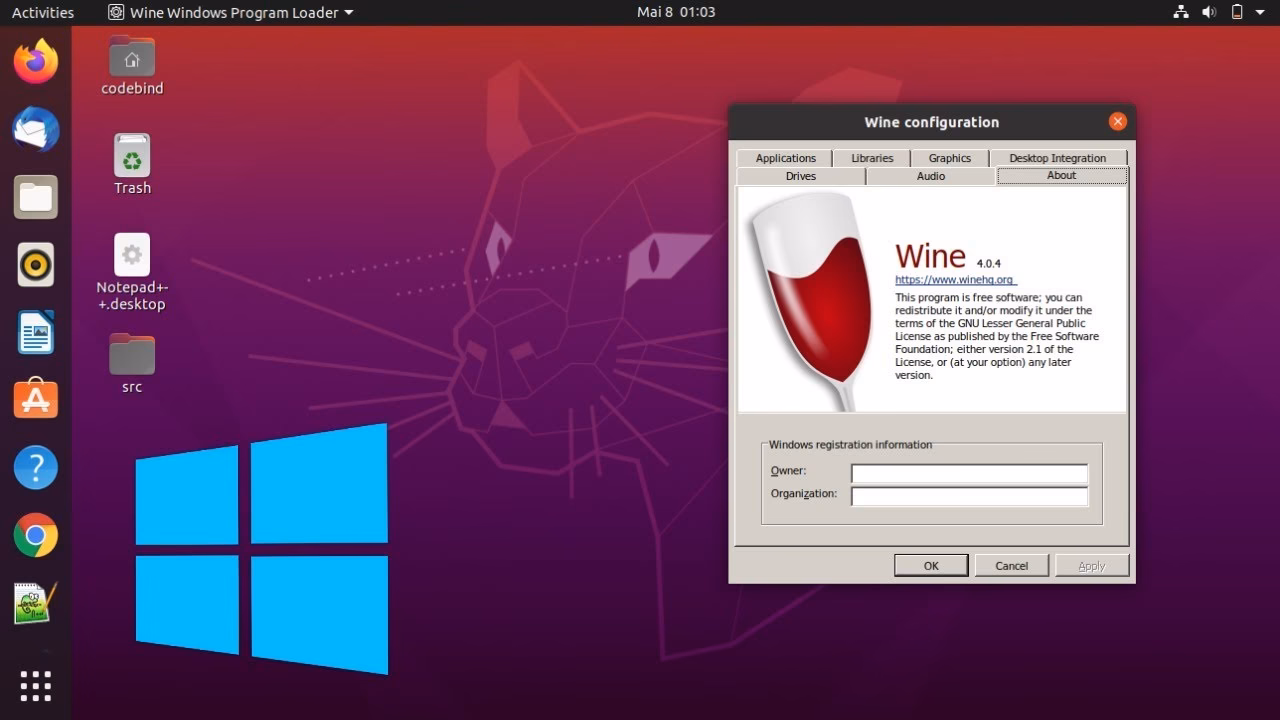Open the Notepad++ icon in dock
1280x720 pixels.
point(36,602)
